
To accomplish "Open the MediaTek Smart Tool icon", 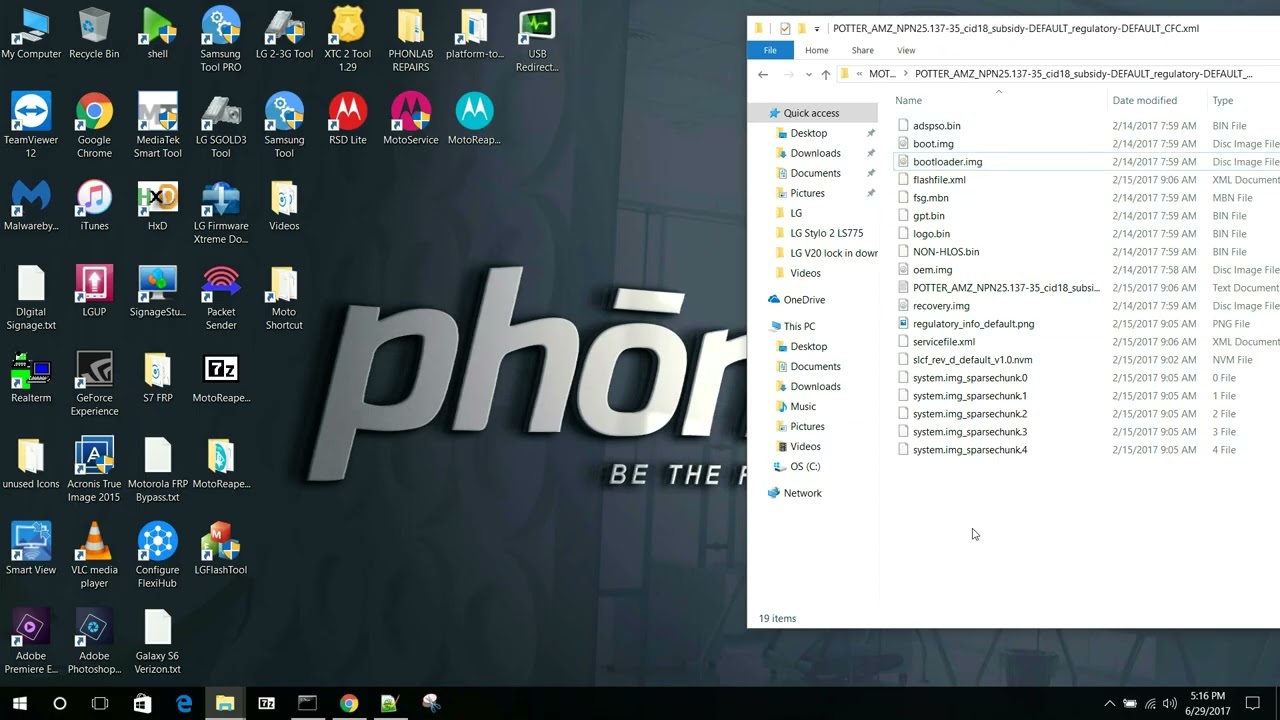I will pyautogui.click(x=157, y=126).
